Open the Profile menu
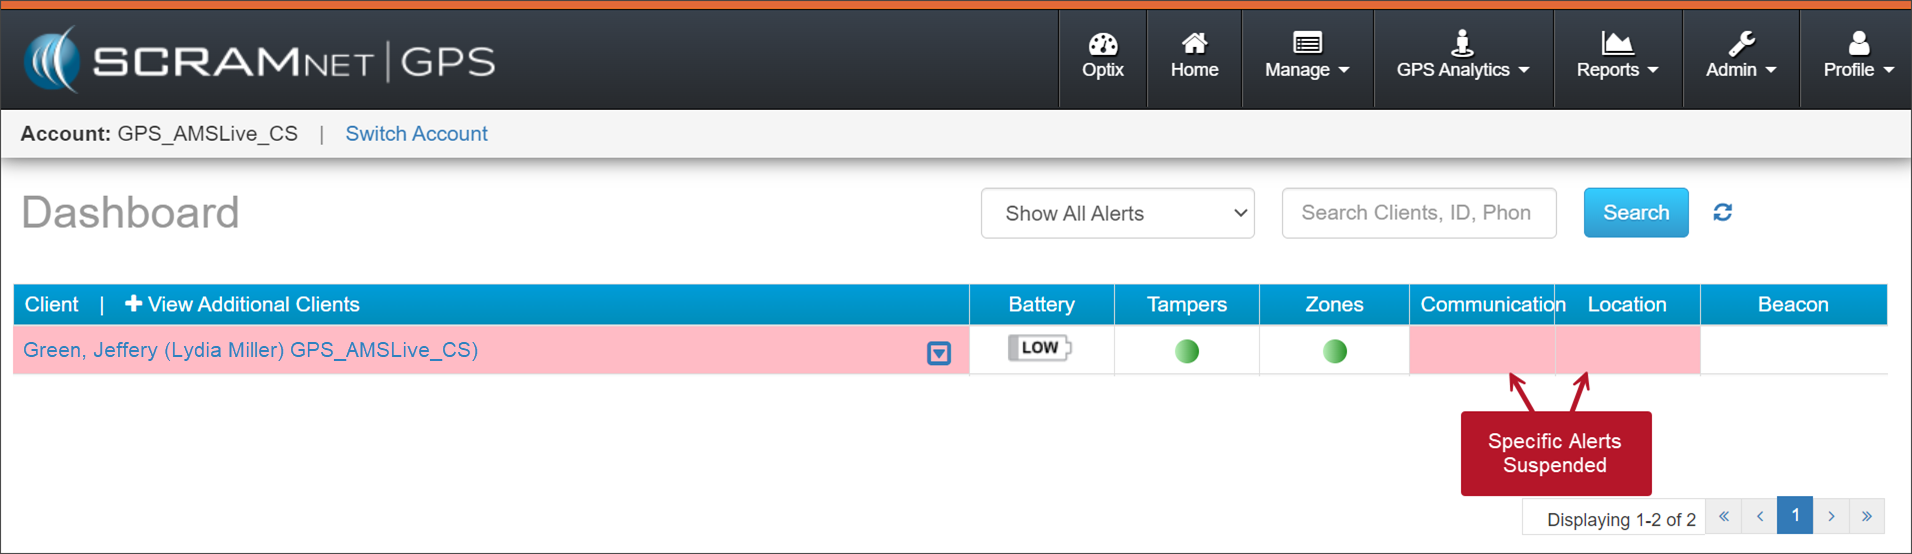Viewport: 1912px width, 554px height. click(x=1857, y=58)
